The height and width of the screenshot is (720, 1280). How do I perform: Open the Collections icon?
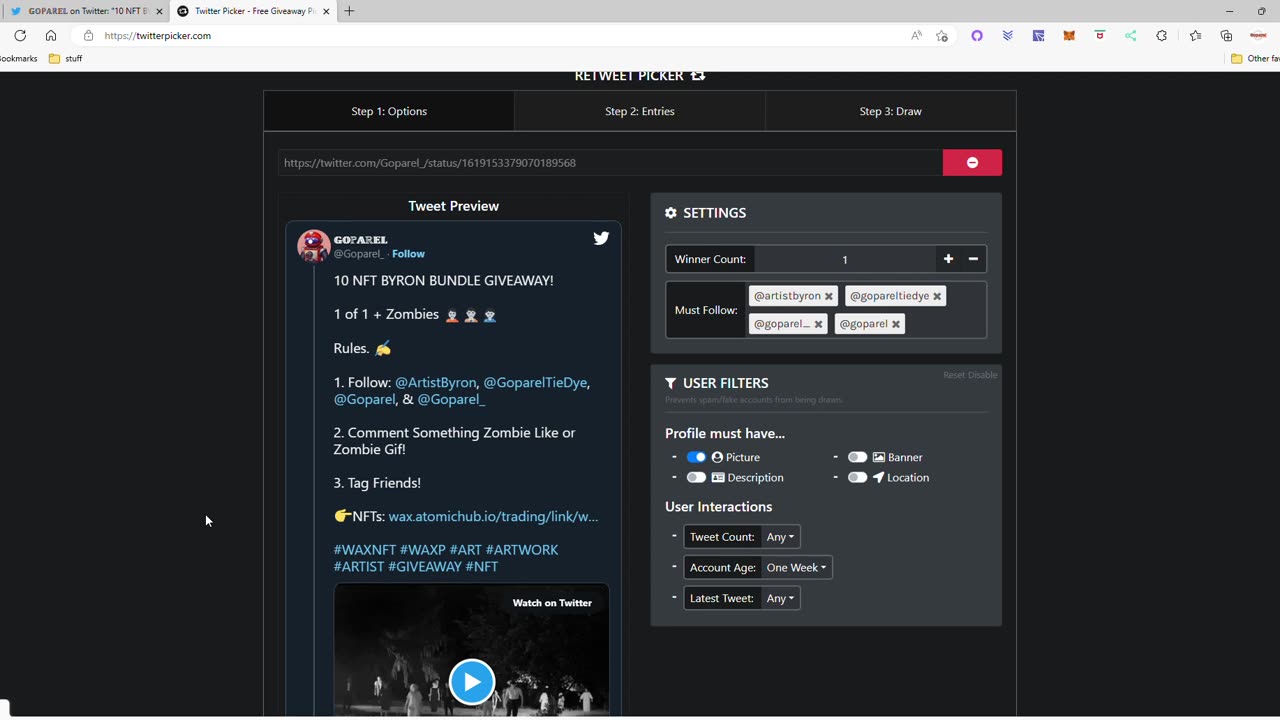1227,36
